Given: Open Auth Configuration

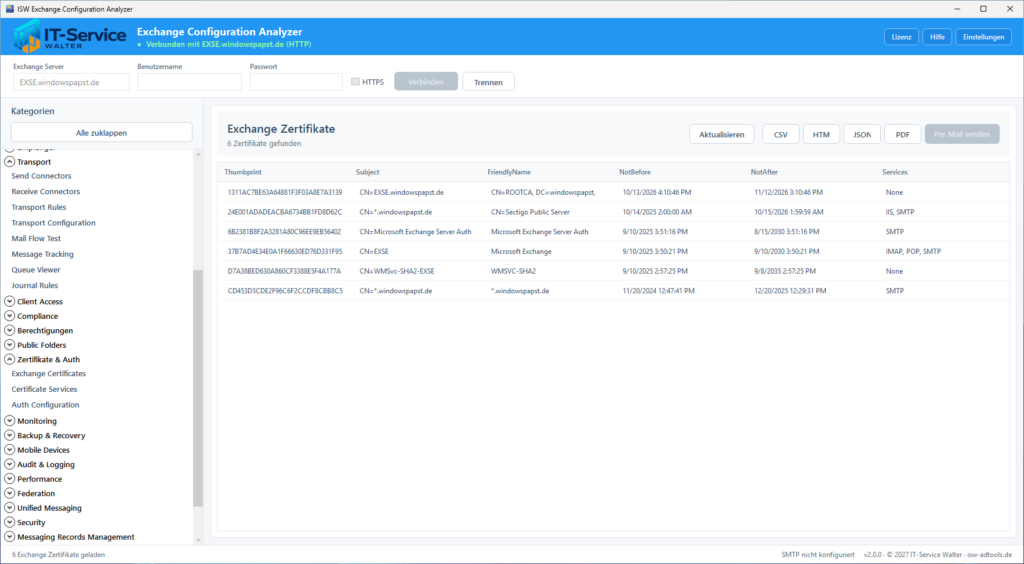Looking at the screenshot, I should pyautogui.click(x=45, y=405).
